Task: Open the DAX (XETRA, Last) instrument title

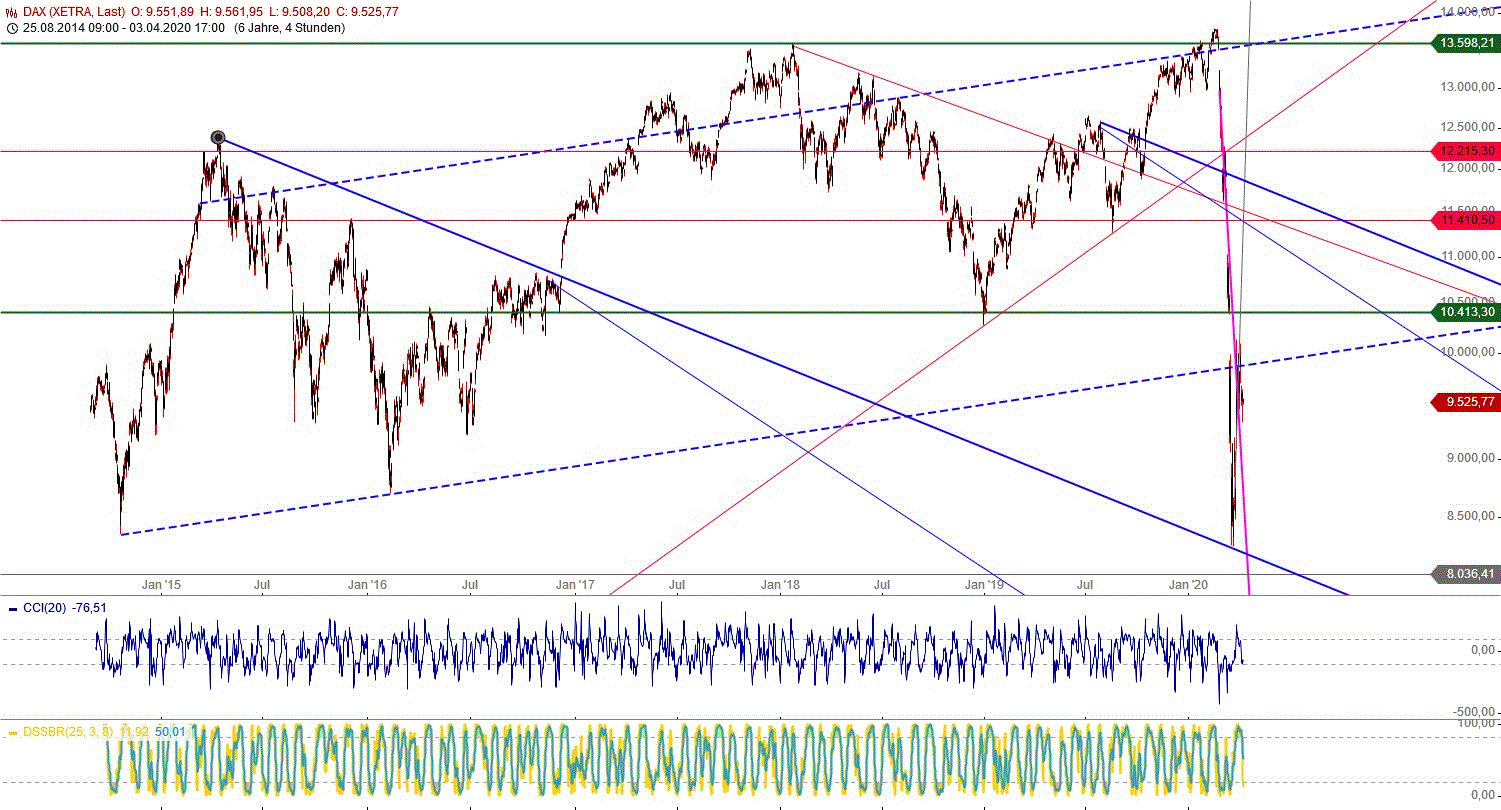Action: 75,11
